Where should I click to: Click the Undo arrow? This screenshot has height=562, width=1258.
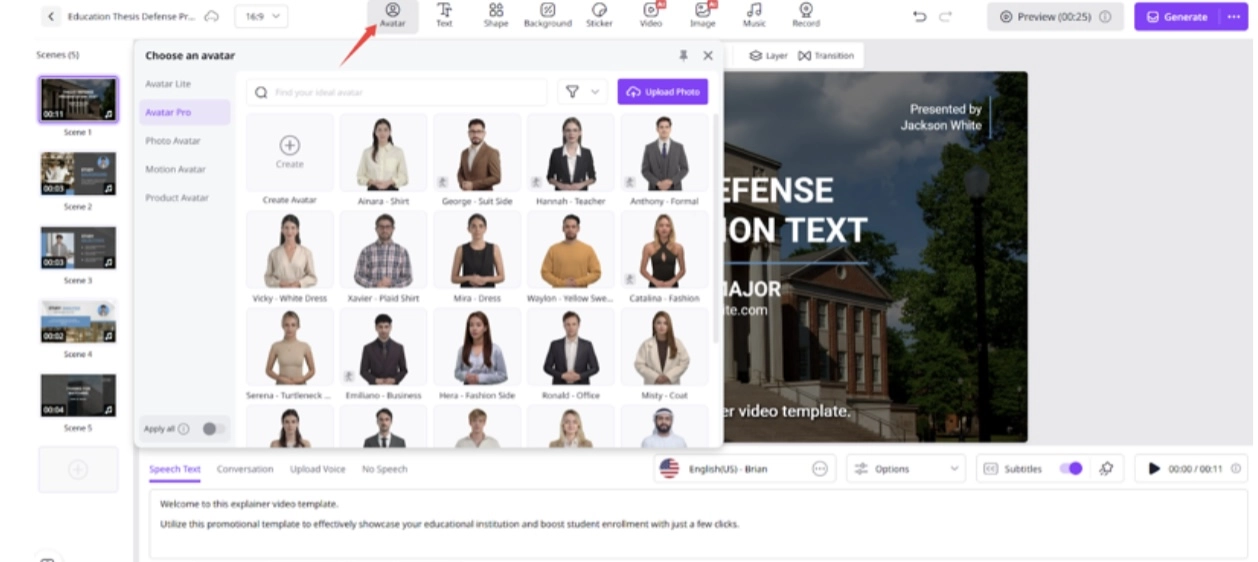919,17
